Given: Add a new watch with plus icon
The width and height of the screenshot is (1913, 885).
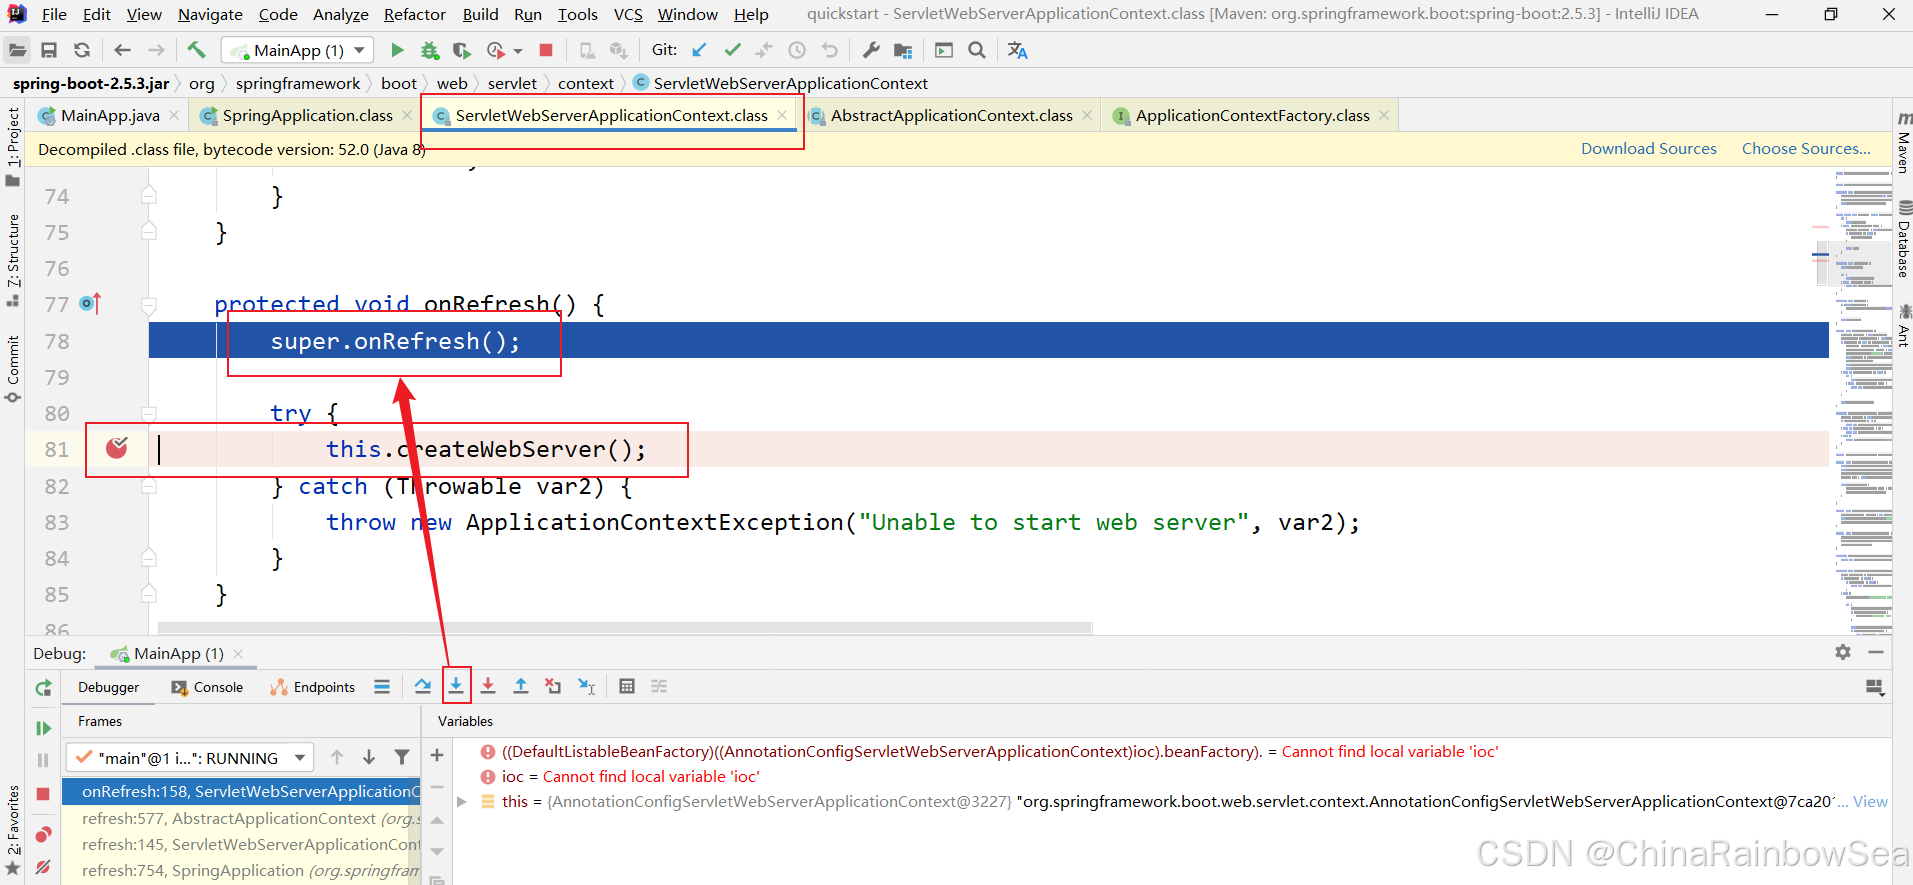Looking at the screenshot, I should coord(437,755).
